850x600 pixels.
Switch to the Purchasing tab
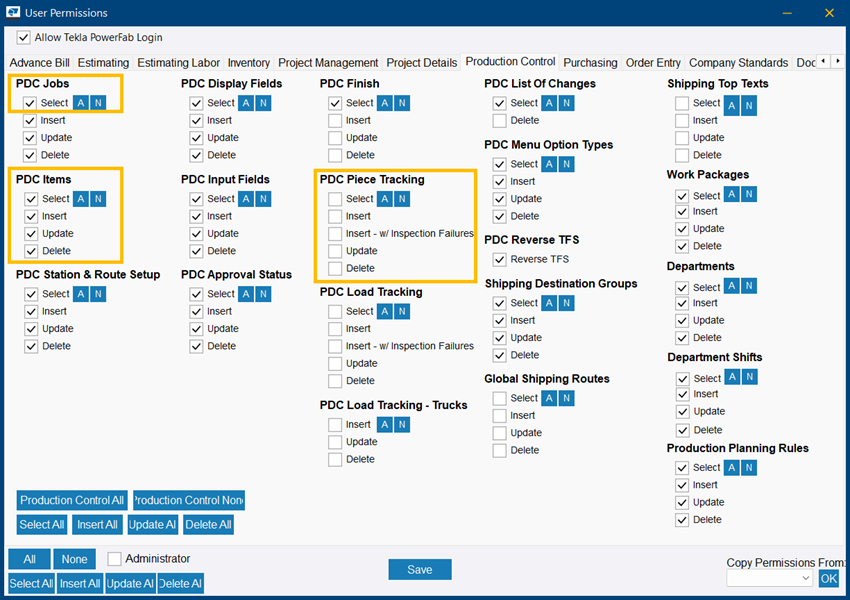point(590,63)
